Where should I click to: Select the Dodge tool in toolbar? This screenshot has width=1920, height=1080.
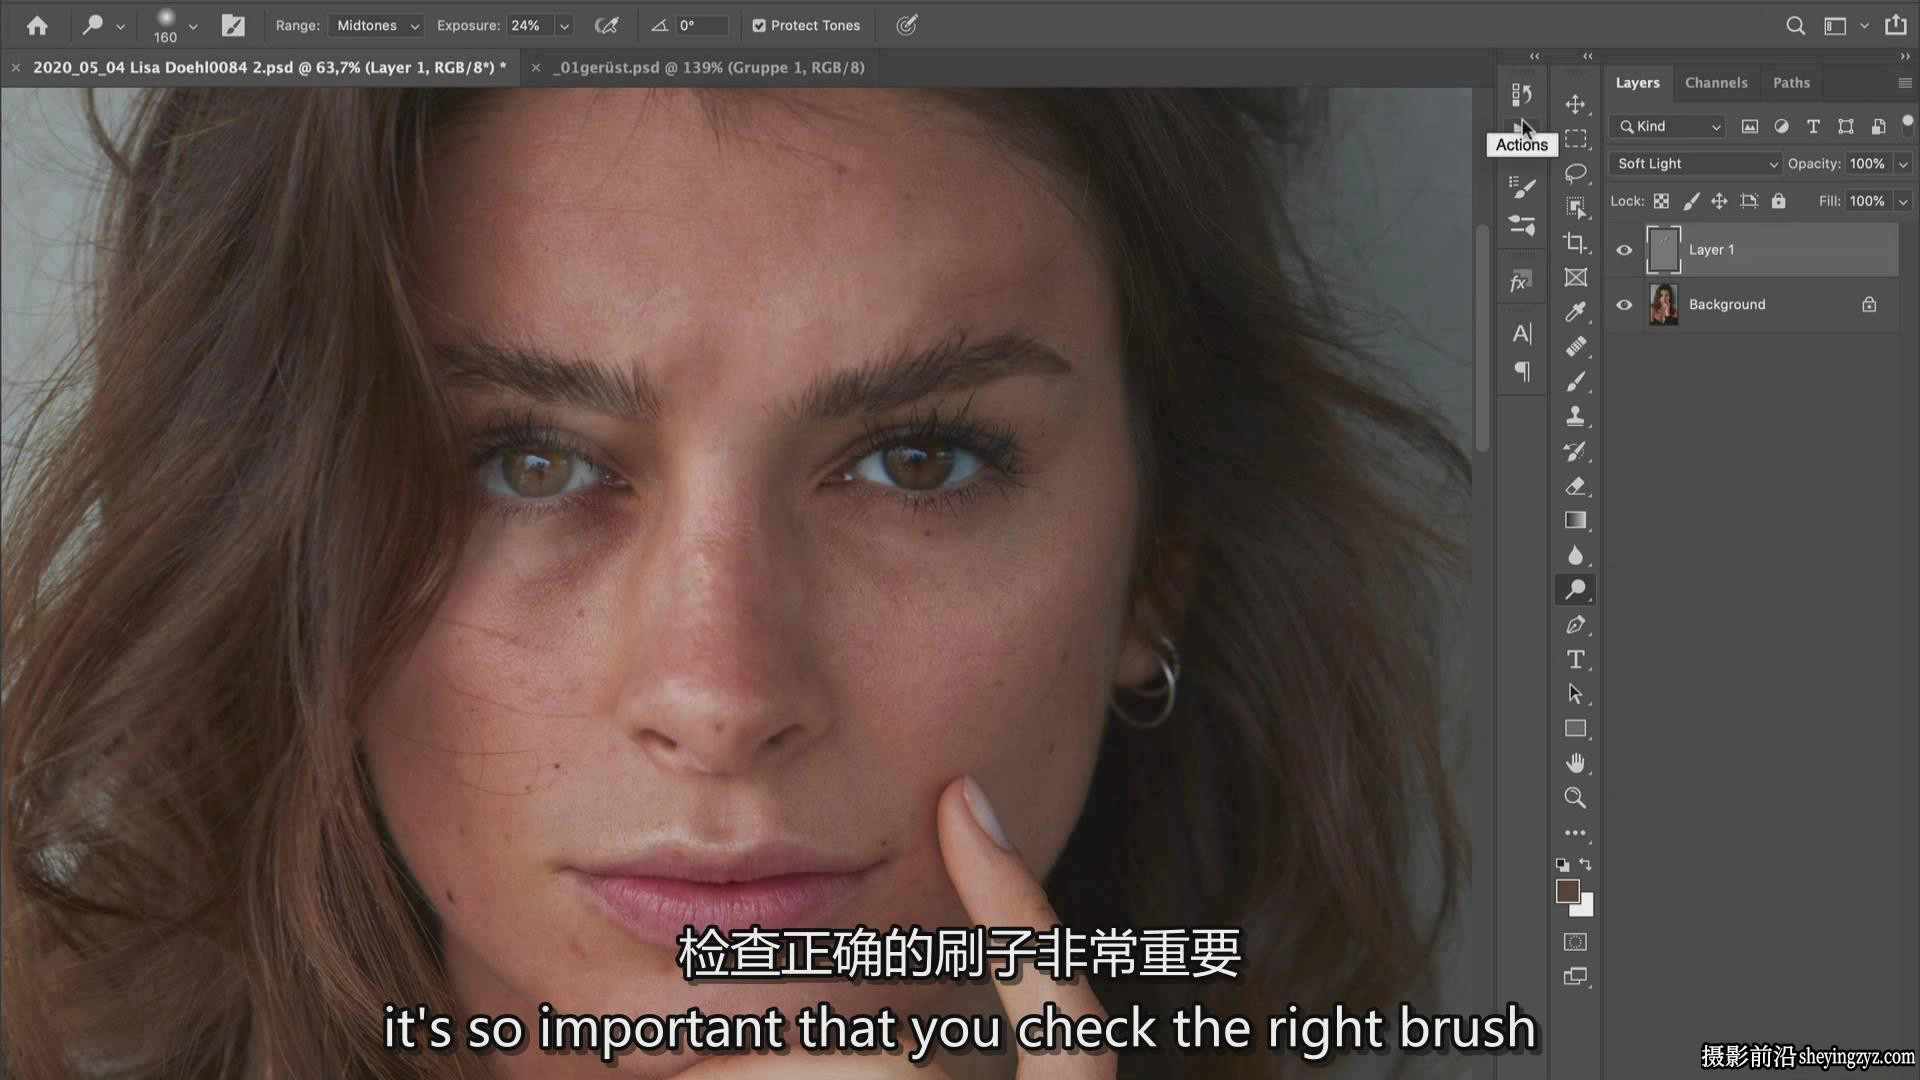1575,590
